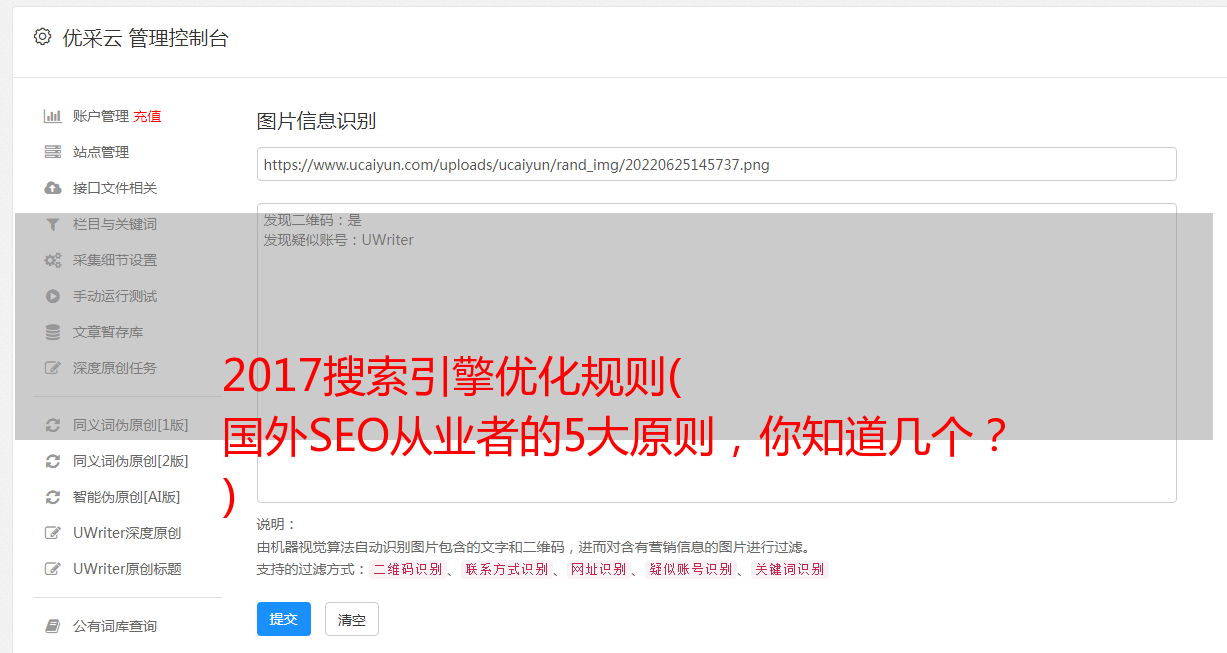This screenshot has width=1227, height=653.
Task: Click the recognition result text area
Action: 716,352
